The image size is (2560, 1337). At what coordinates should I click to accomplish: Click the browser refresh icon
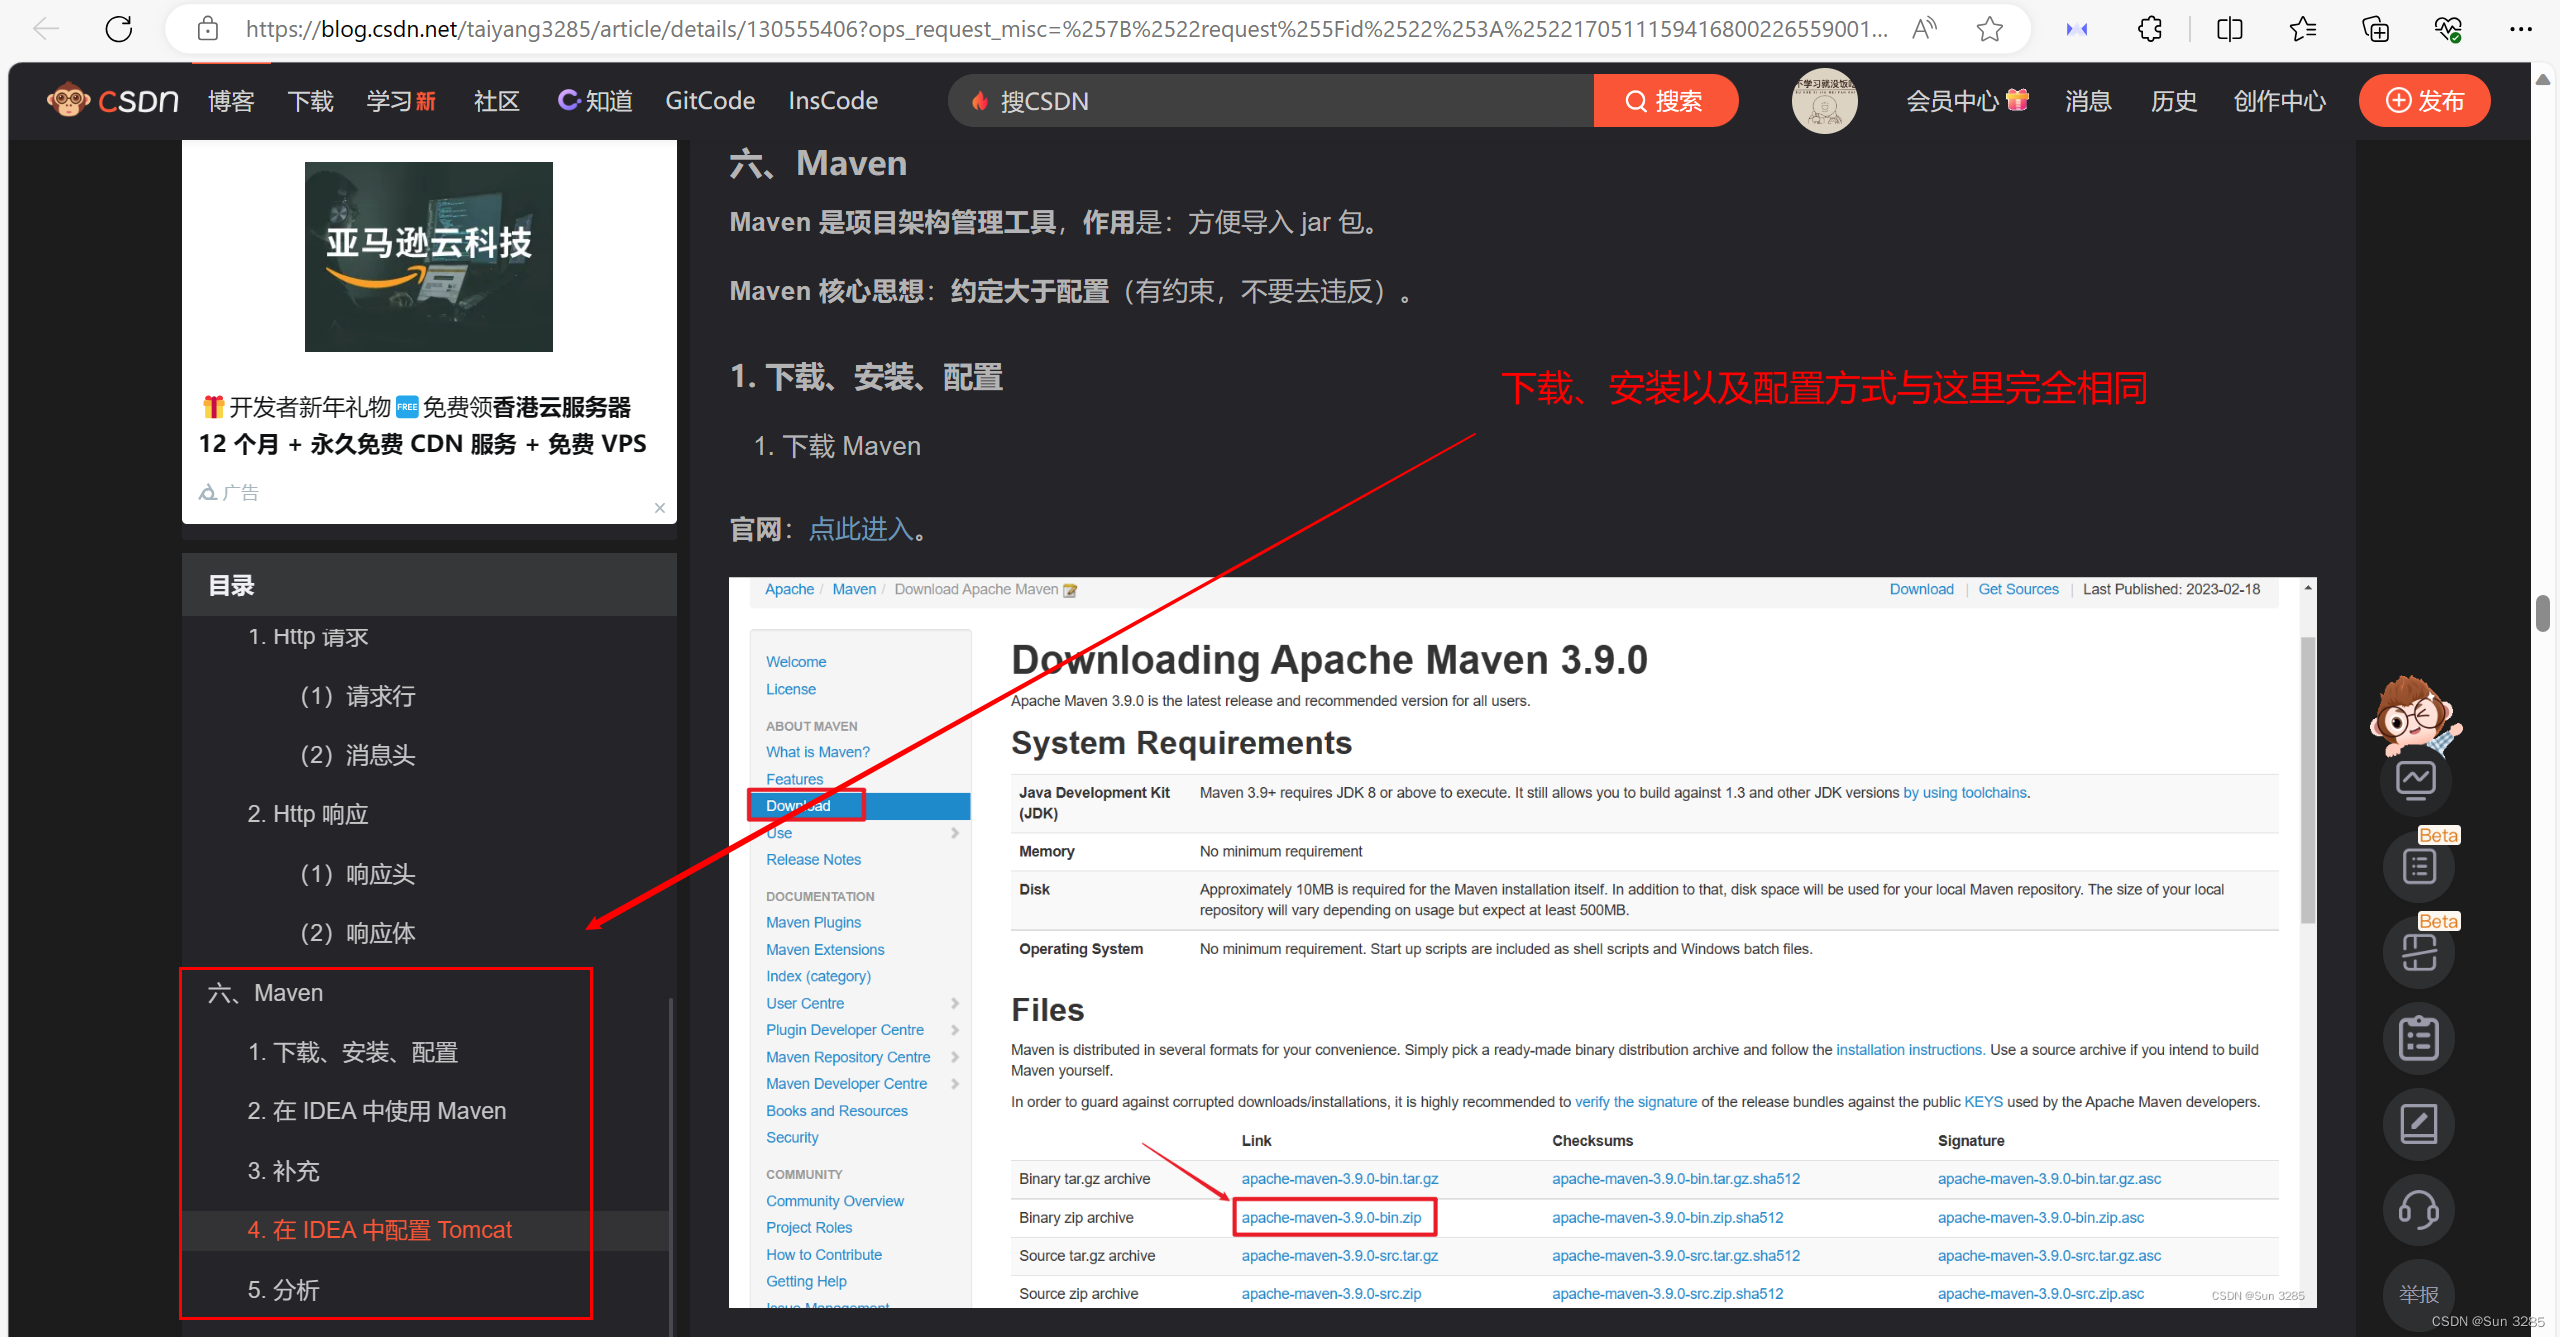tap(119, 29)
